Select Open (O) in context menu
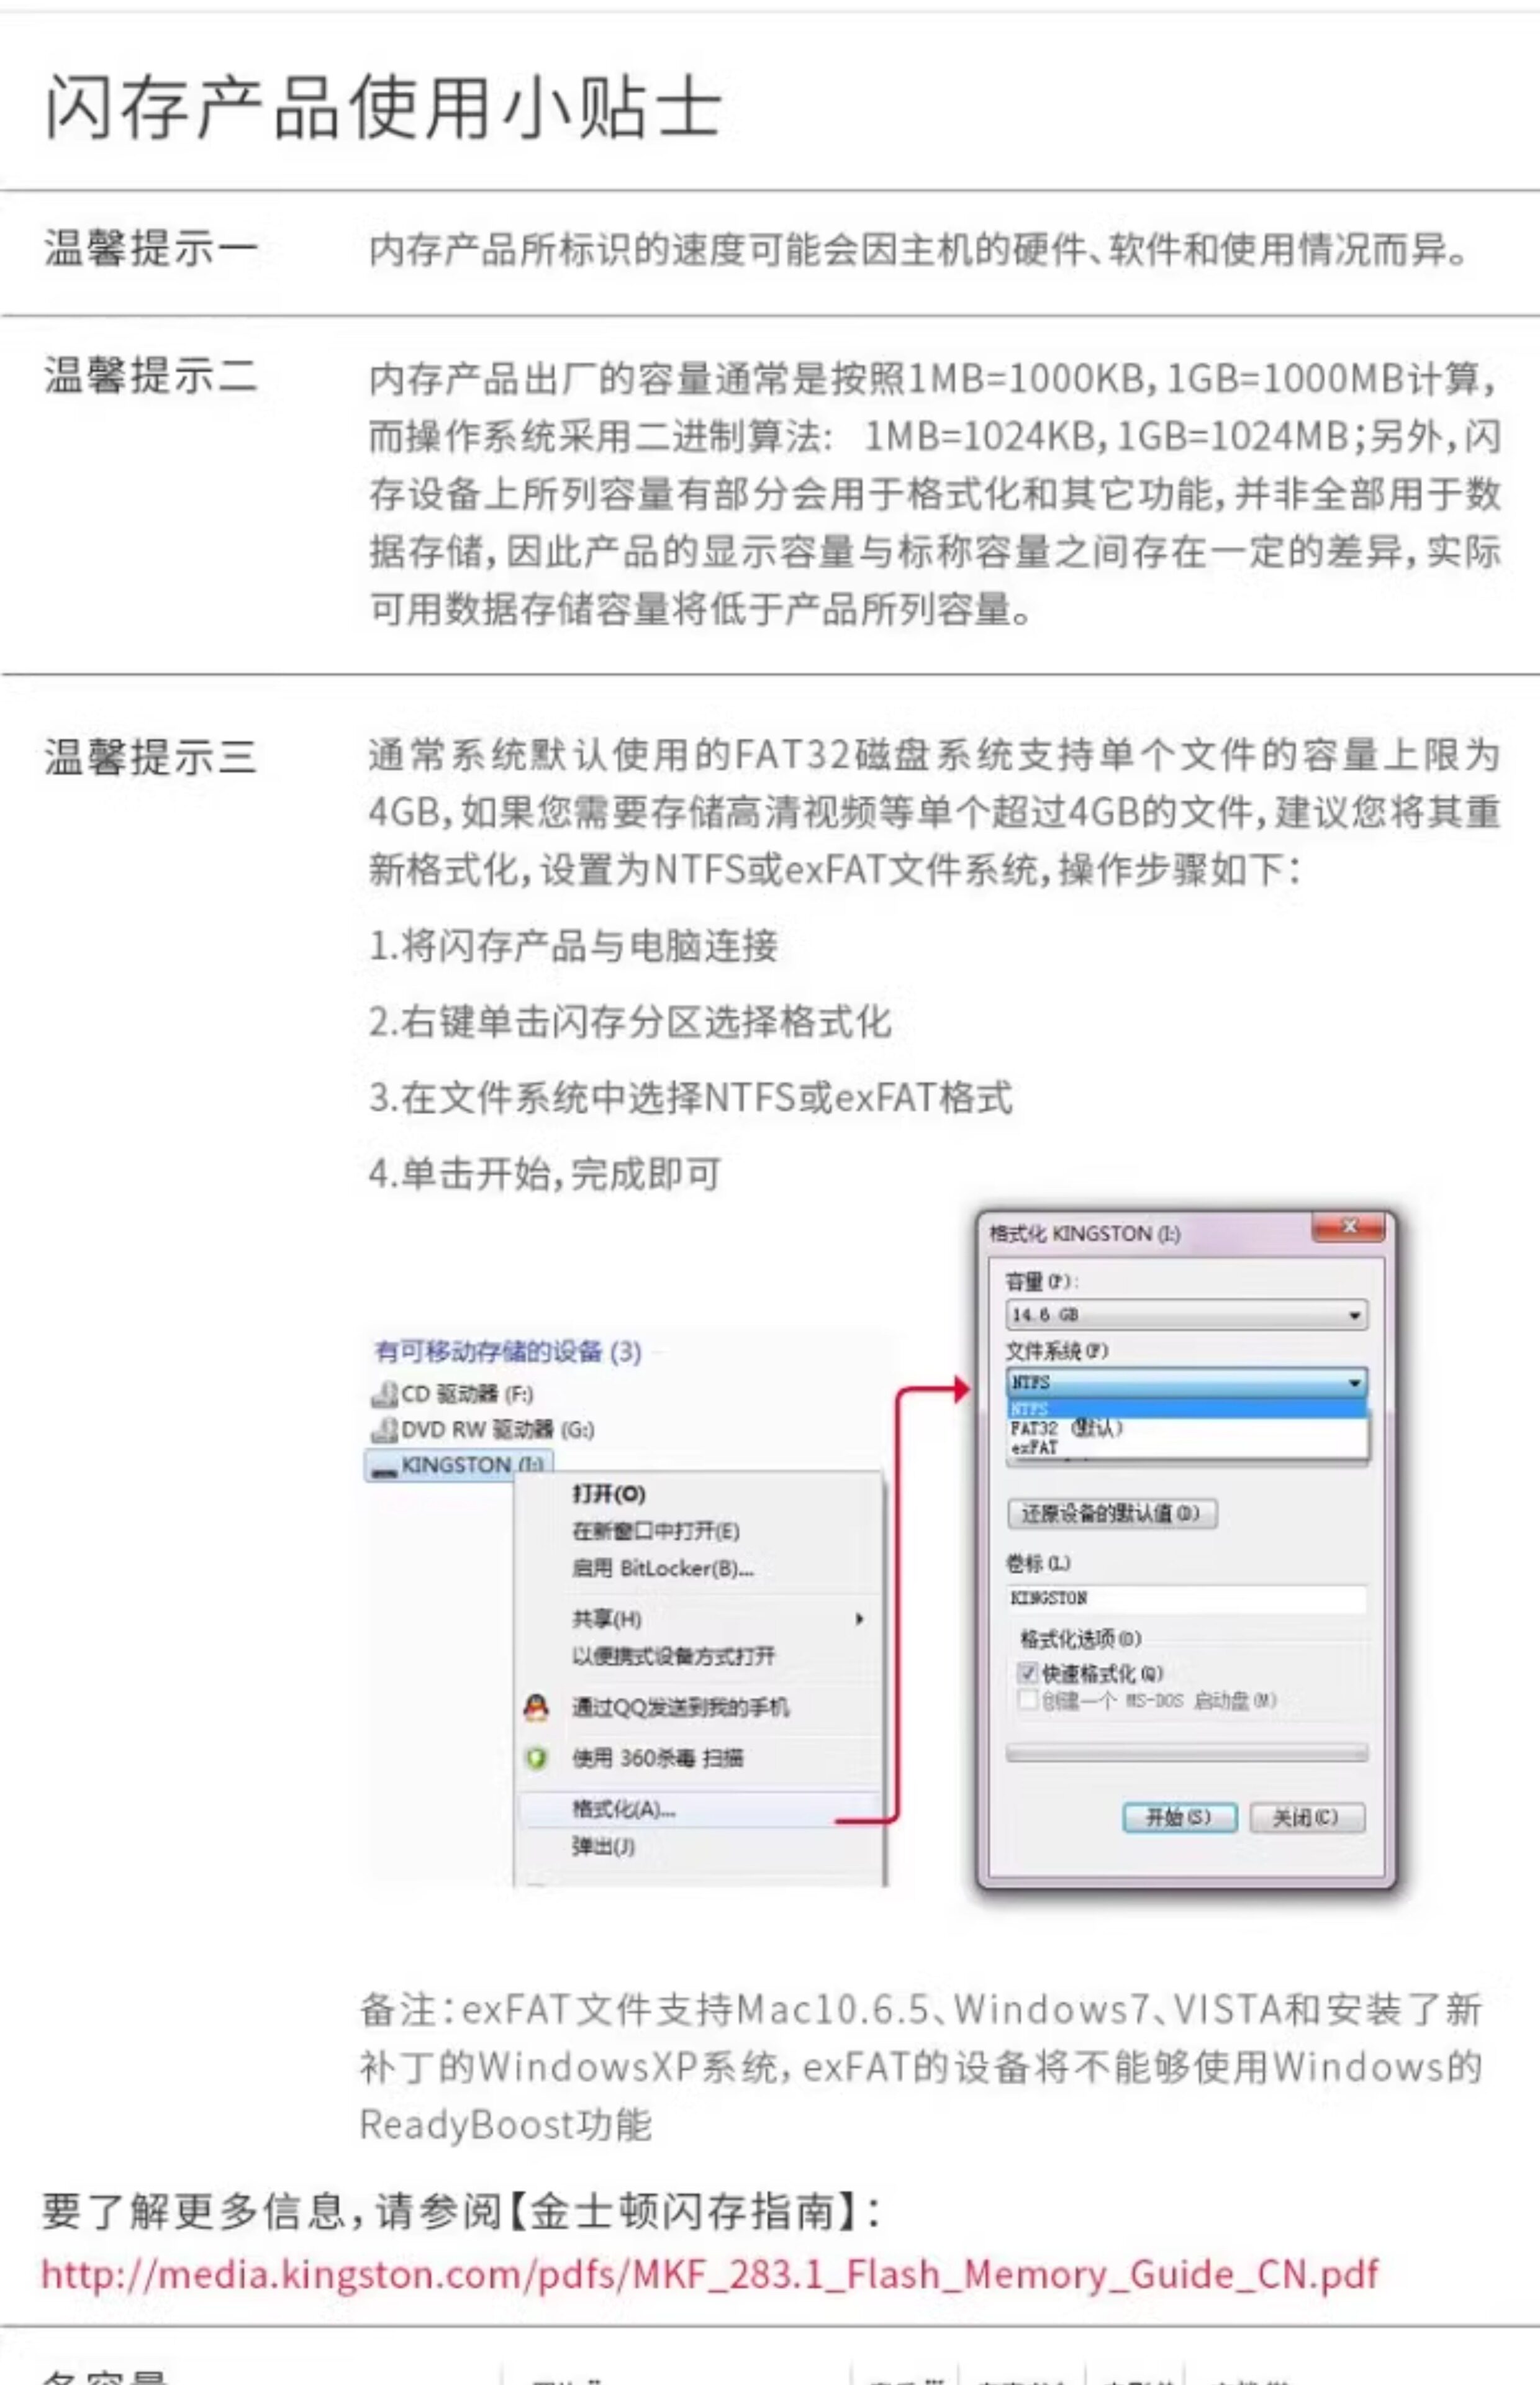1540x2385 pixels. point(608,1493)
